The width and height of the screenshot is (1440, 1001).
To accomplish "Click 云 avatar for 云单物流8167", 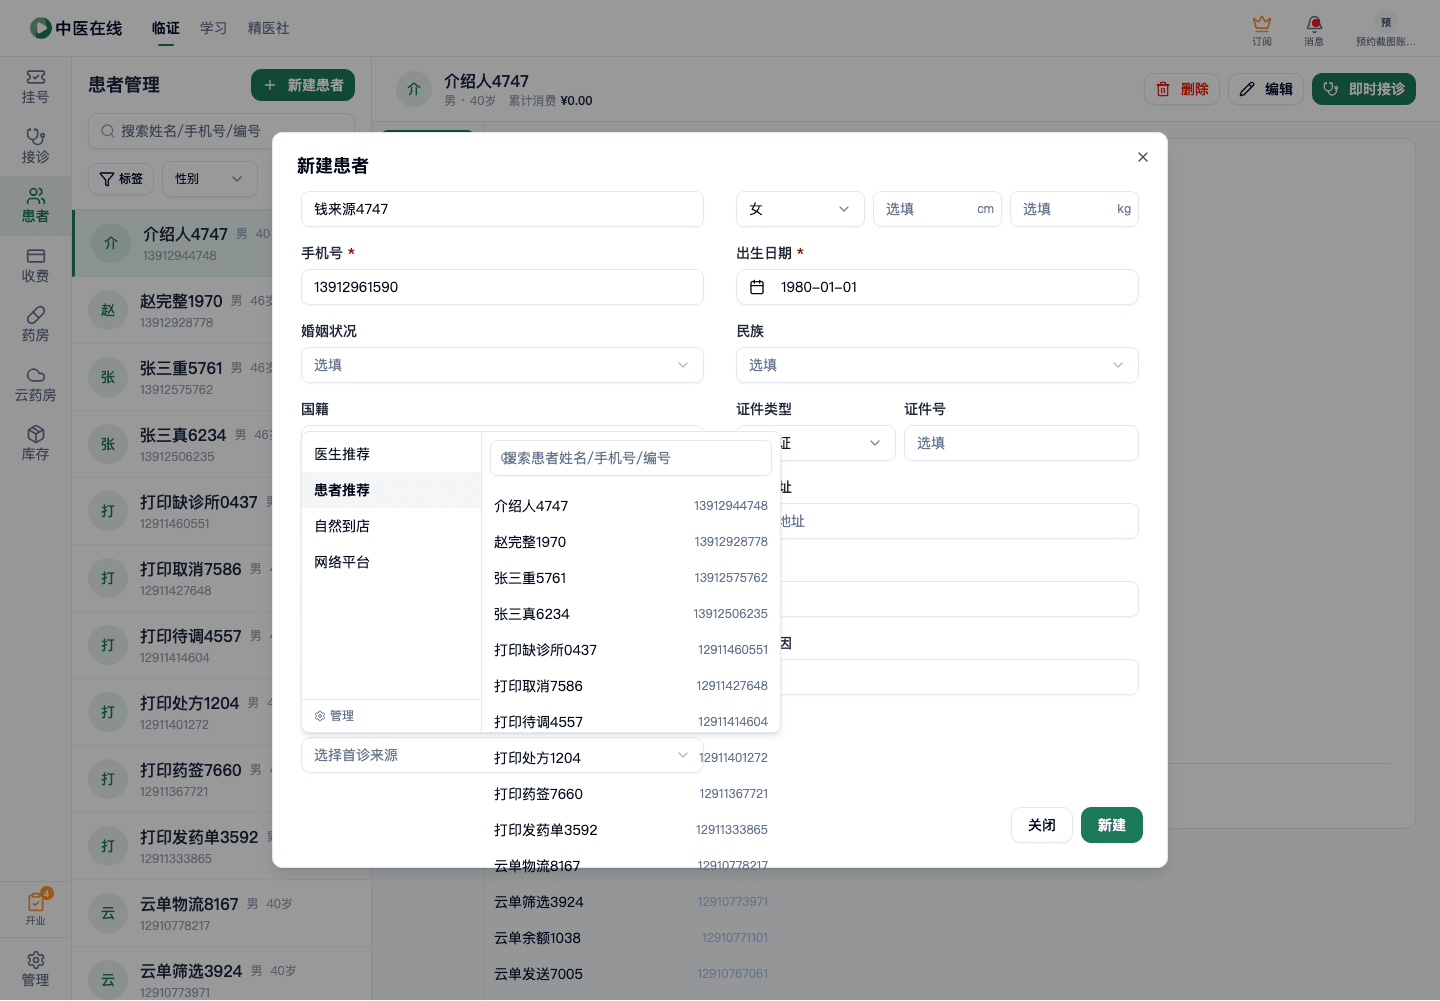I will click(x=108, y=913).
